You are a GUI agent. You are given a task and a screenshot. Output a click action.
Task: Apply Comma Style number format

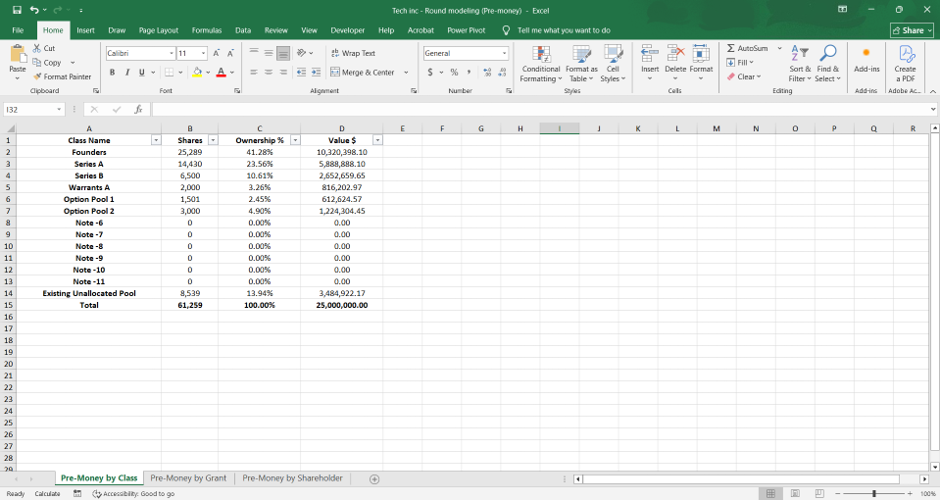tap(469, 72)
